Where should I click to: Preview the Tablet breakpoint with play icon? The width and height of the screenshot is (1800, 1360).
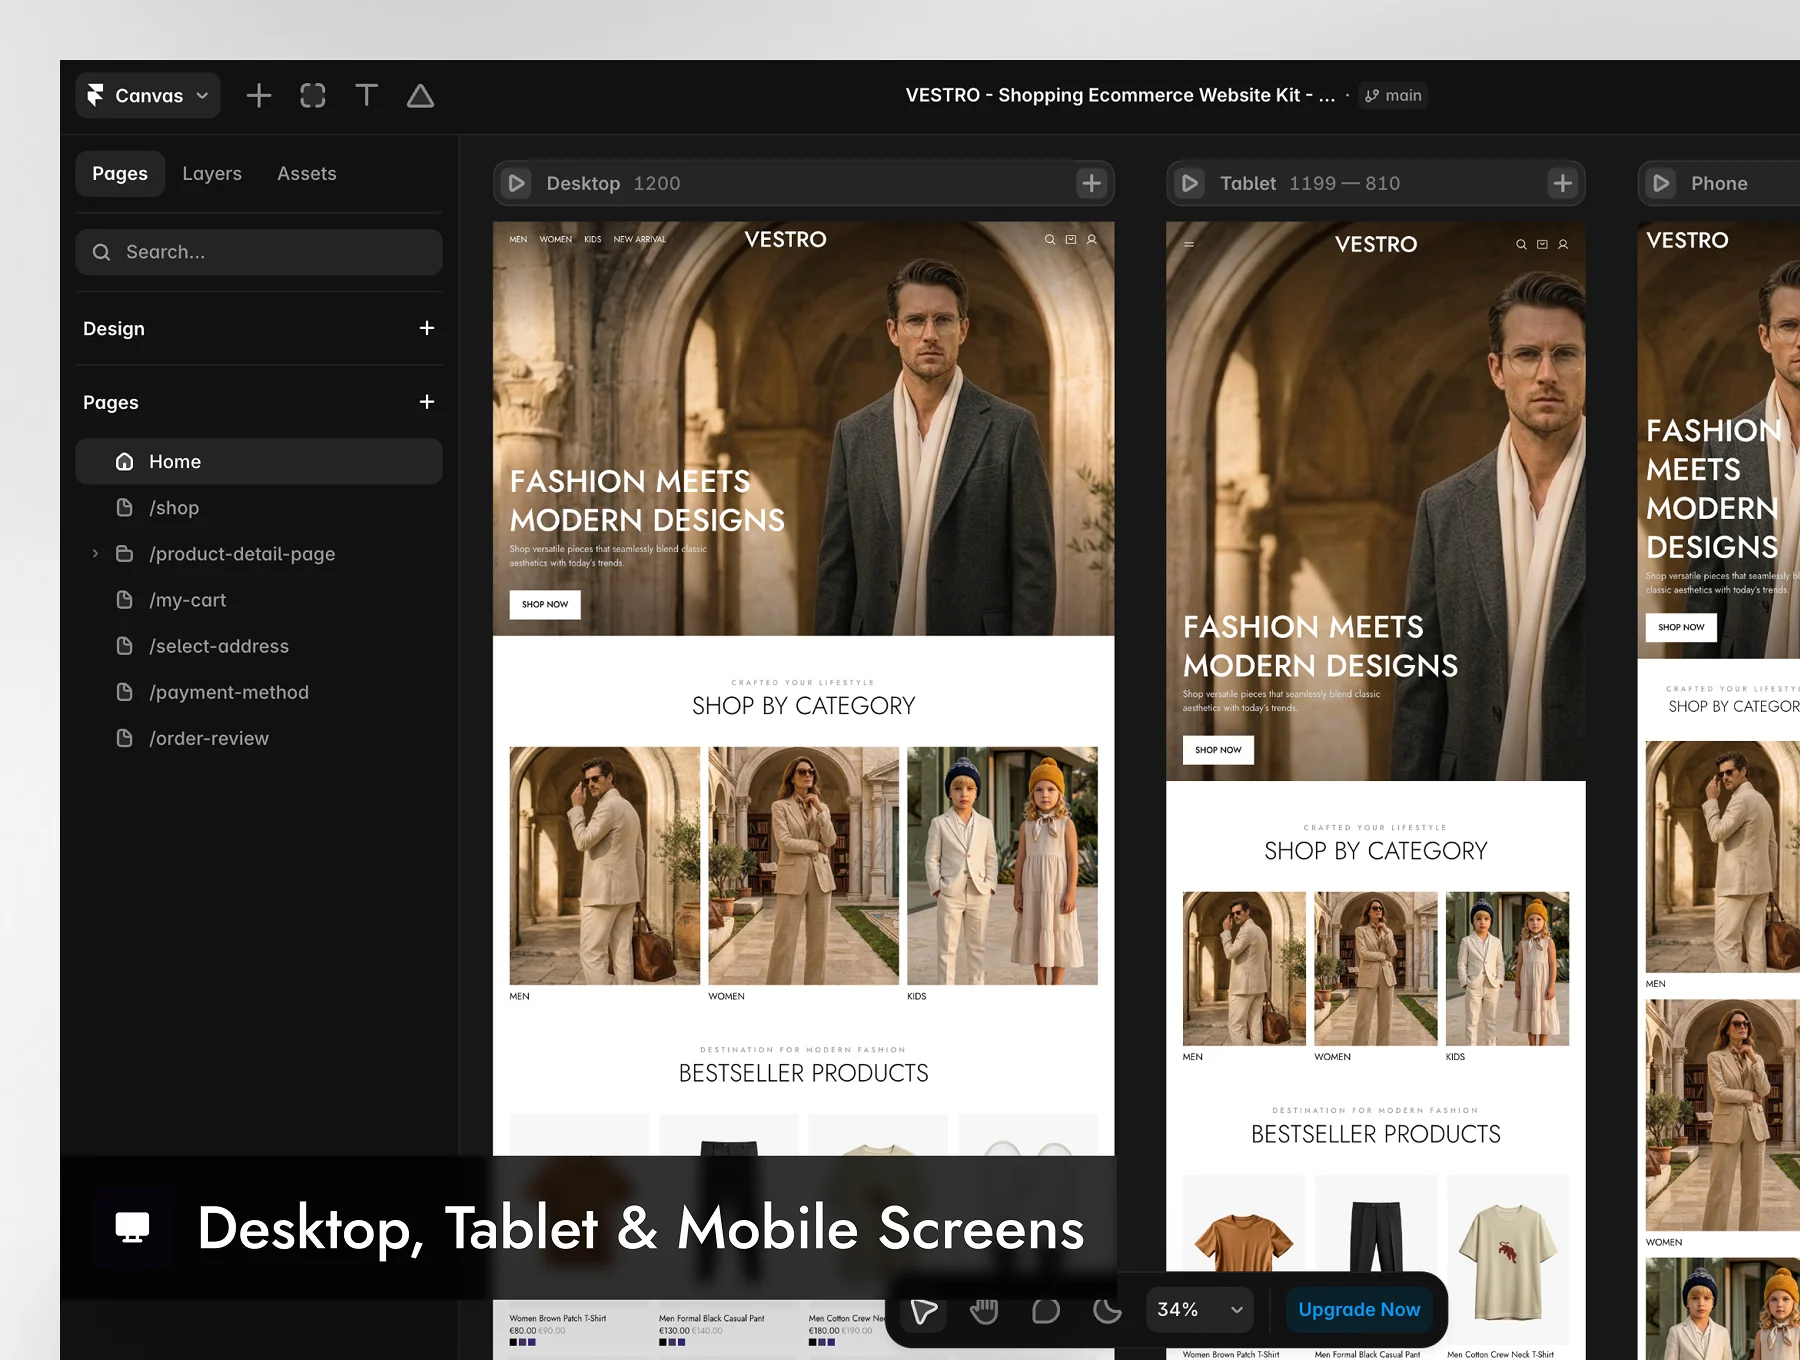click(x=1190, y=183)
